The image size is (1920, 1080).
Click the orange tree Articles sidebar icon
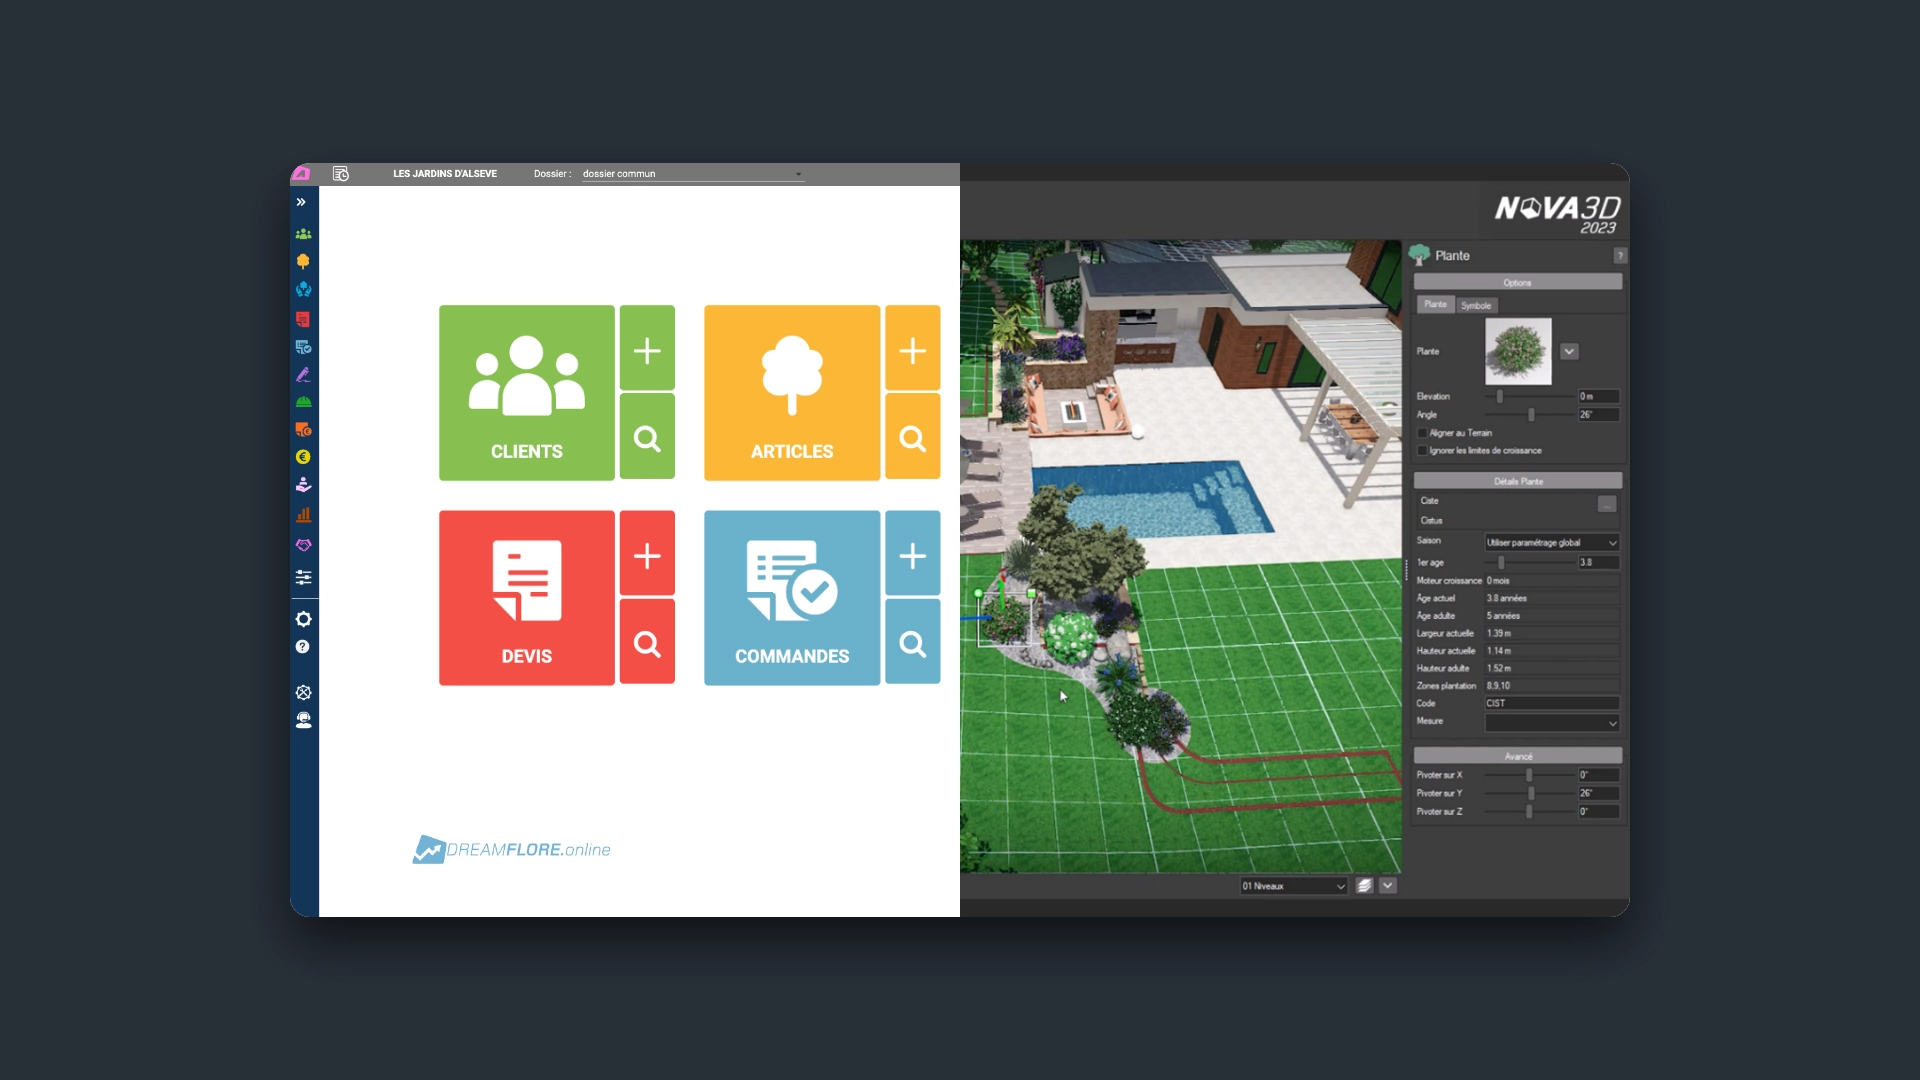[x=303, y=261]
